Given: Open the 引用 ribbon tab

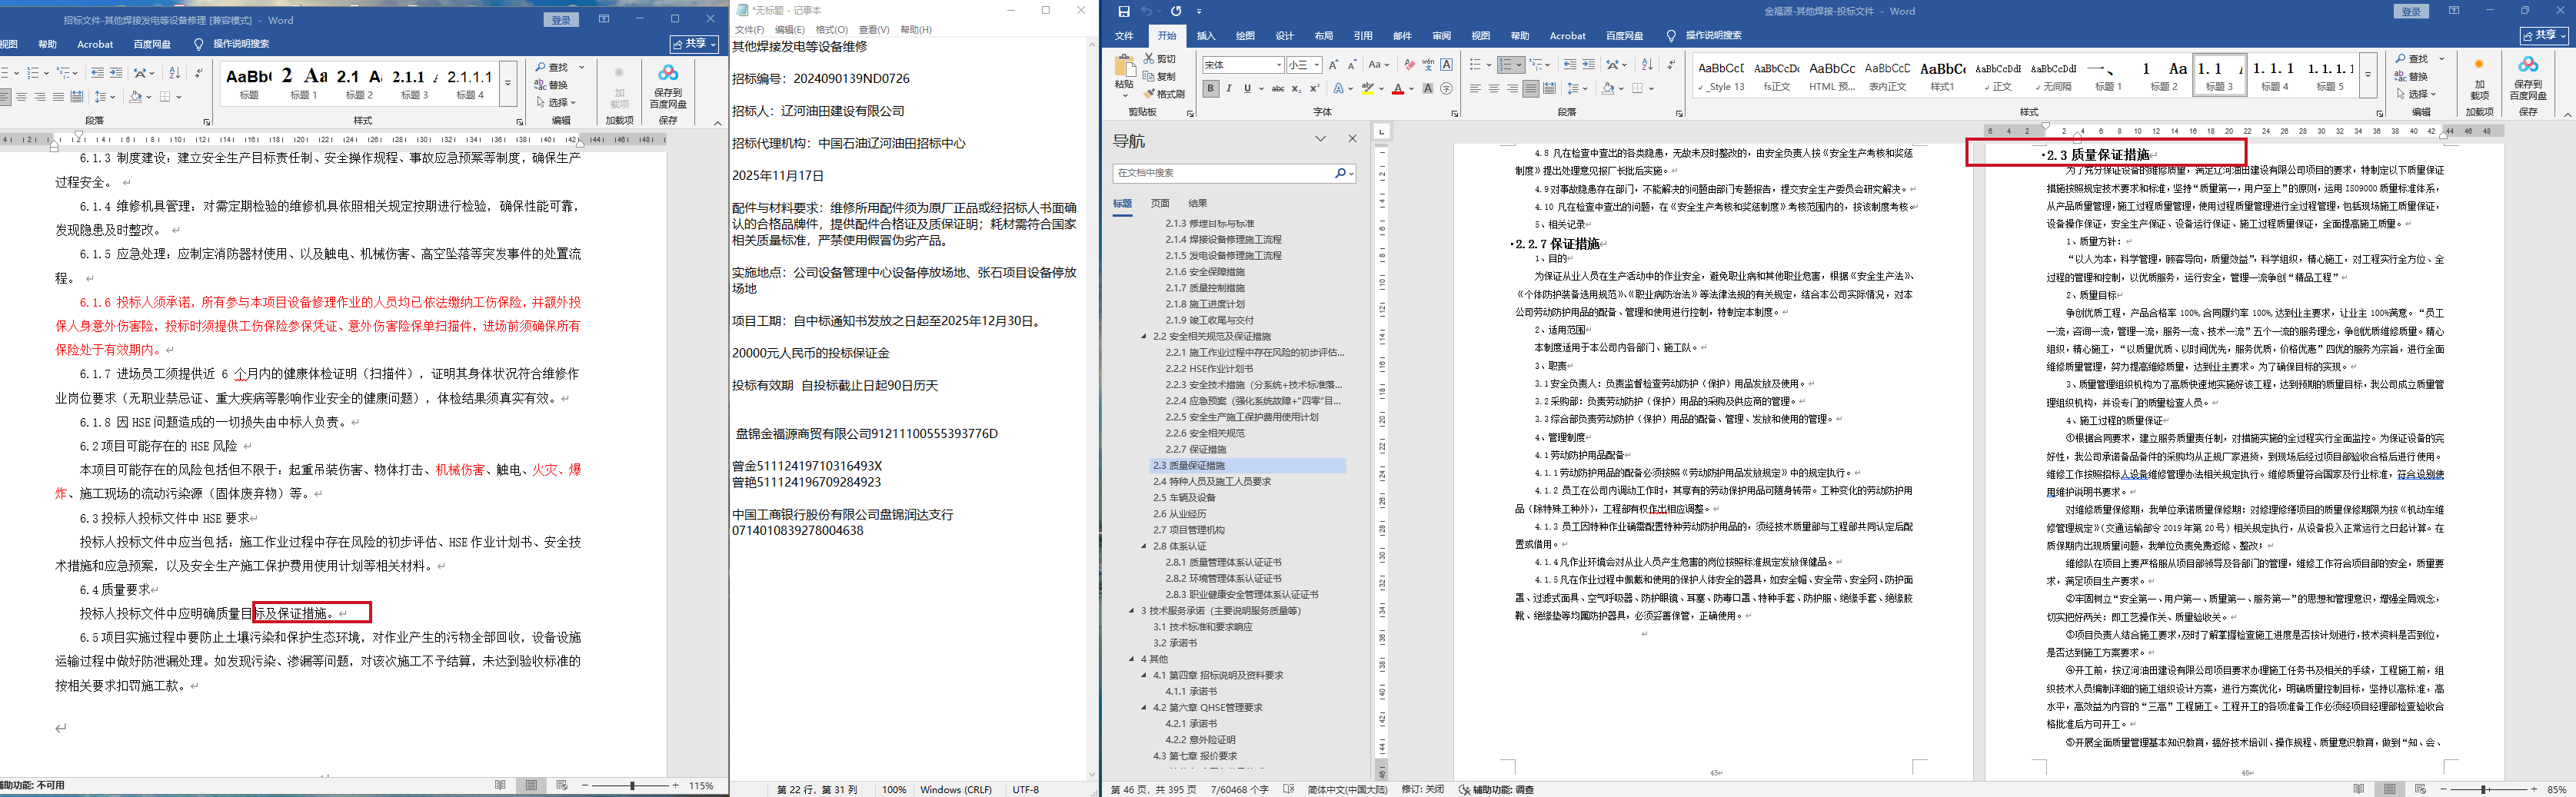Looking at the screenshot, I should (x=1363, y=36).
